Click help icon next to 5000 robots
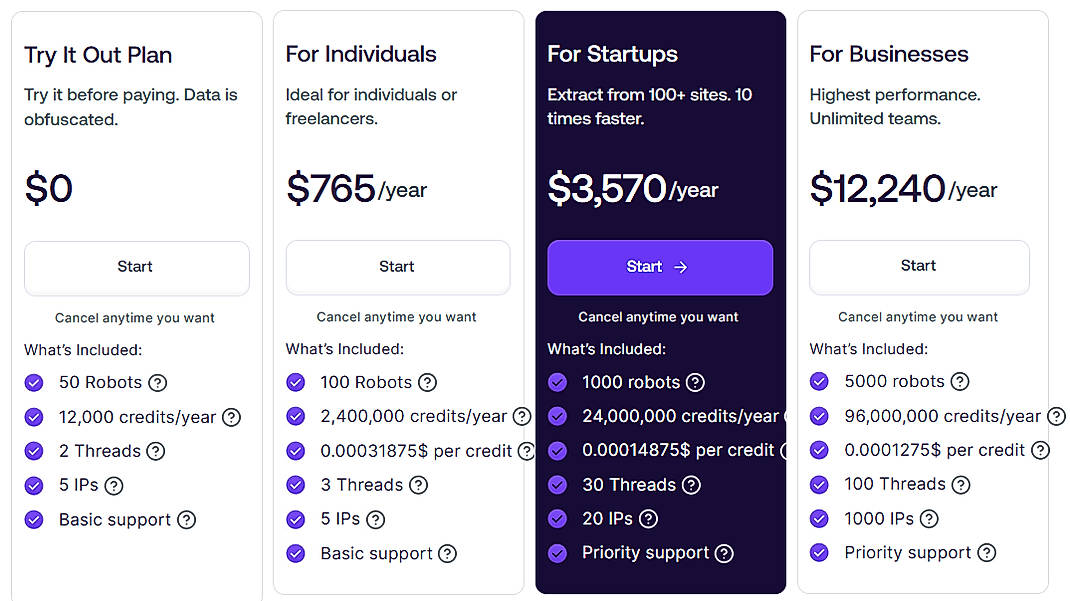The height and width of the screenshot is (601, 1070). (x=960, y=382)
